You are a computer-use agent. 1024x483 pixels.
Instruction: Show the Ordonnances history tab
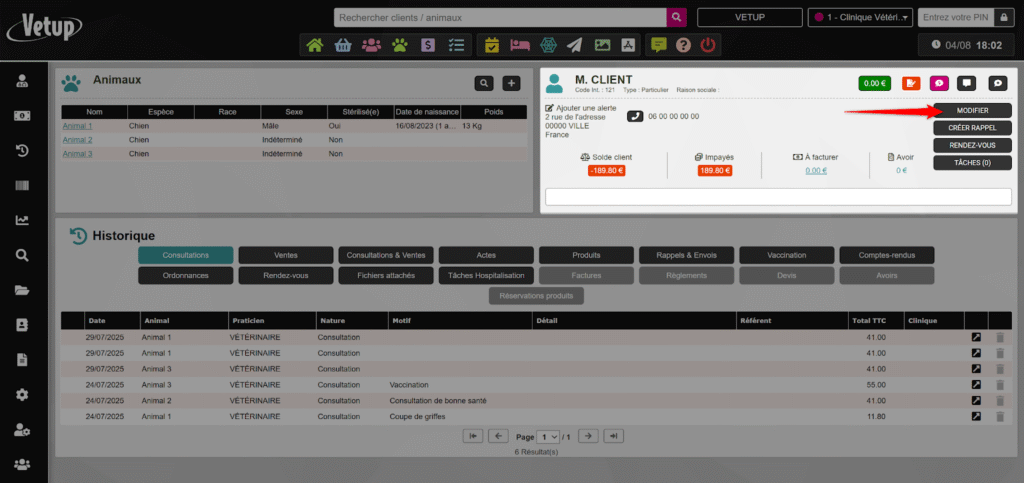[x=185, y=275]
